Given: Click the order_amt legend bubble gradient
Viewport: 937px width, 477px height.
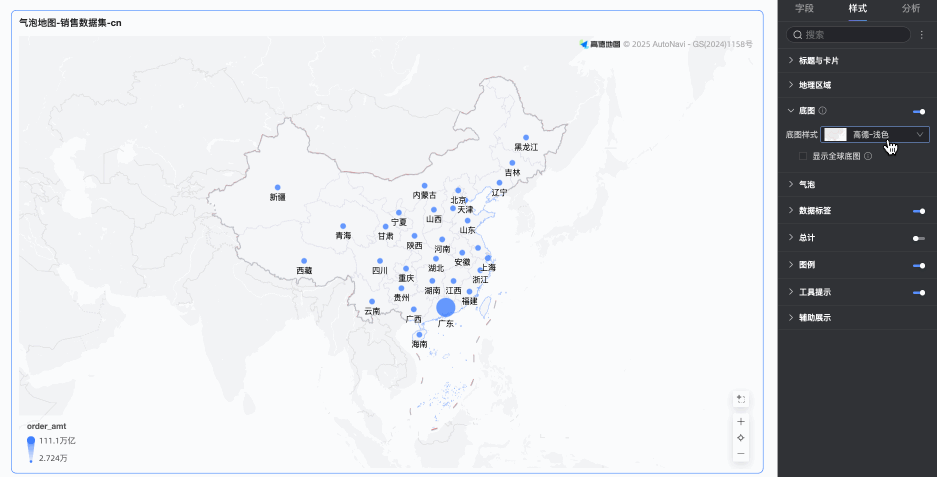Looking at the screenshot, I should tap(31, 450).
